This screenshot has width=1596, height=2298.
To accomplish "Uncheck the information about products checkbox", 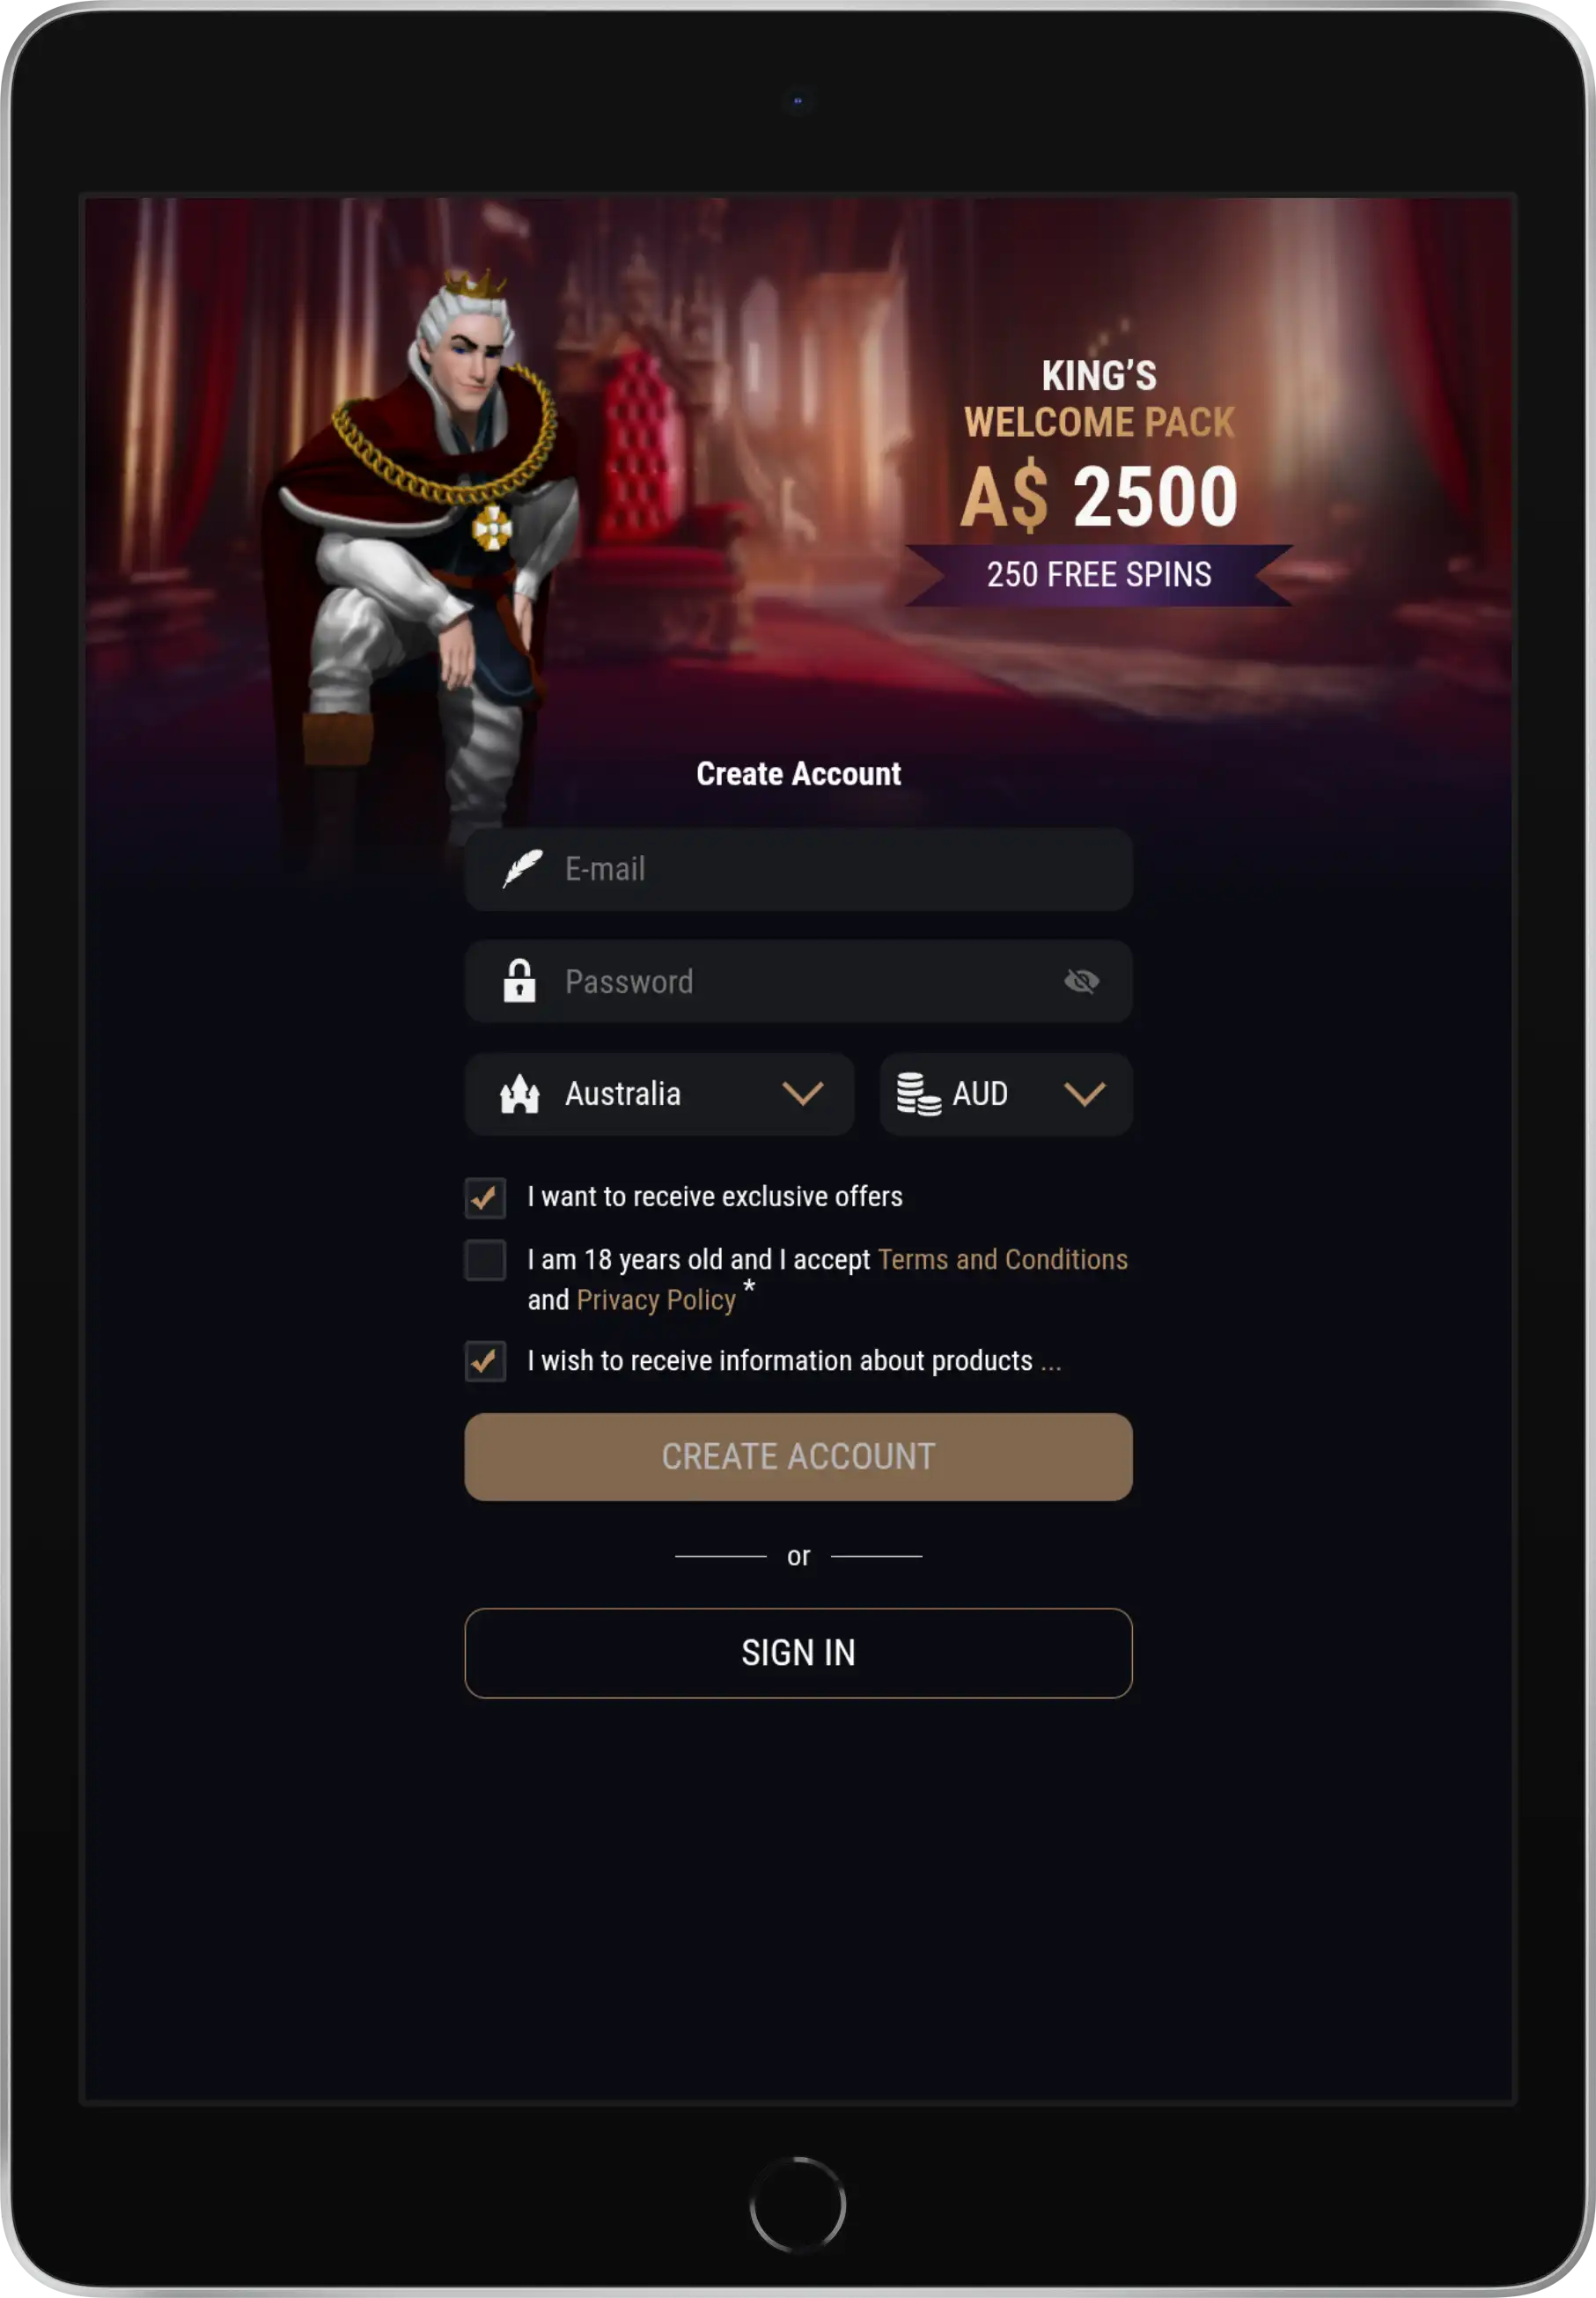I will pos(486,1361).
